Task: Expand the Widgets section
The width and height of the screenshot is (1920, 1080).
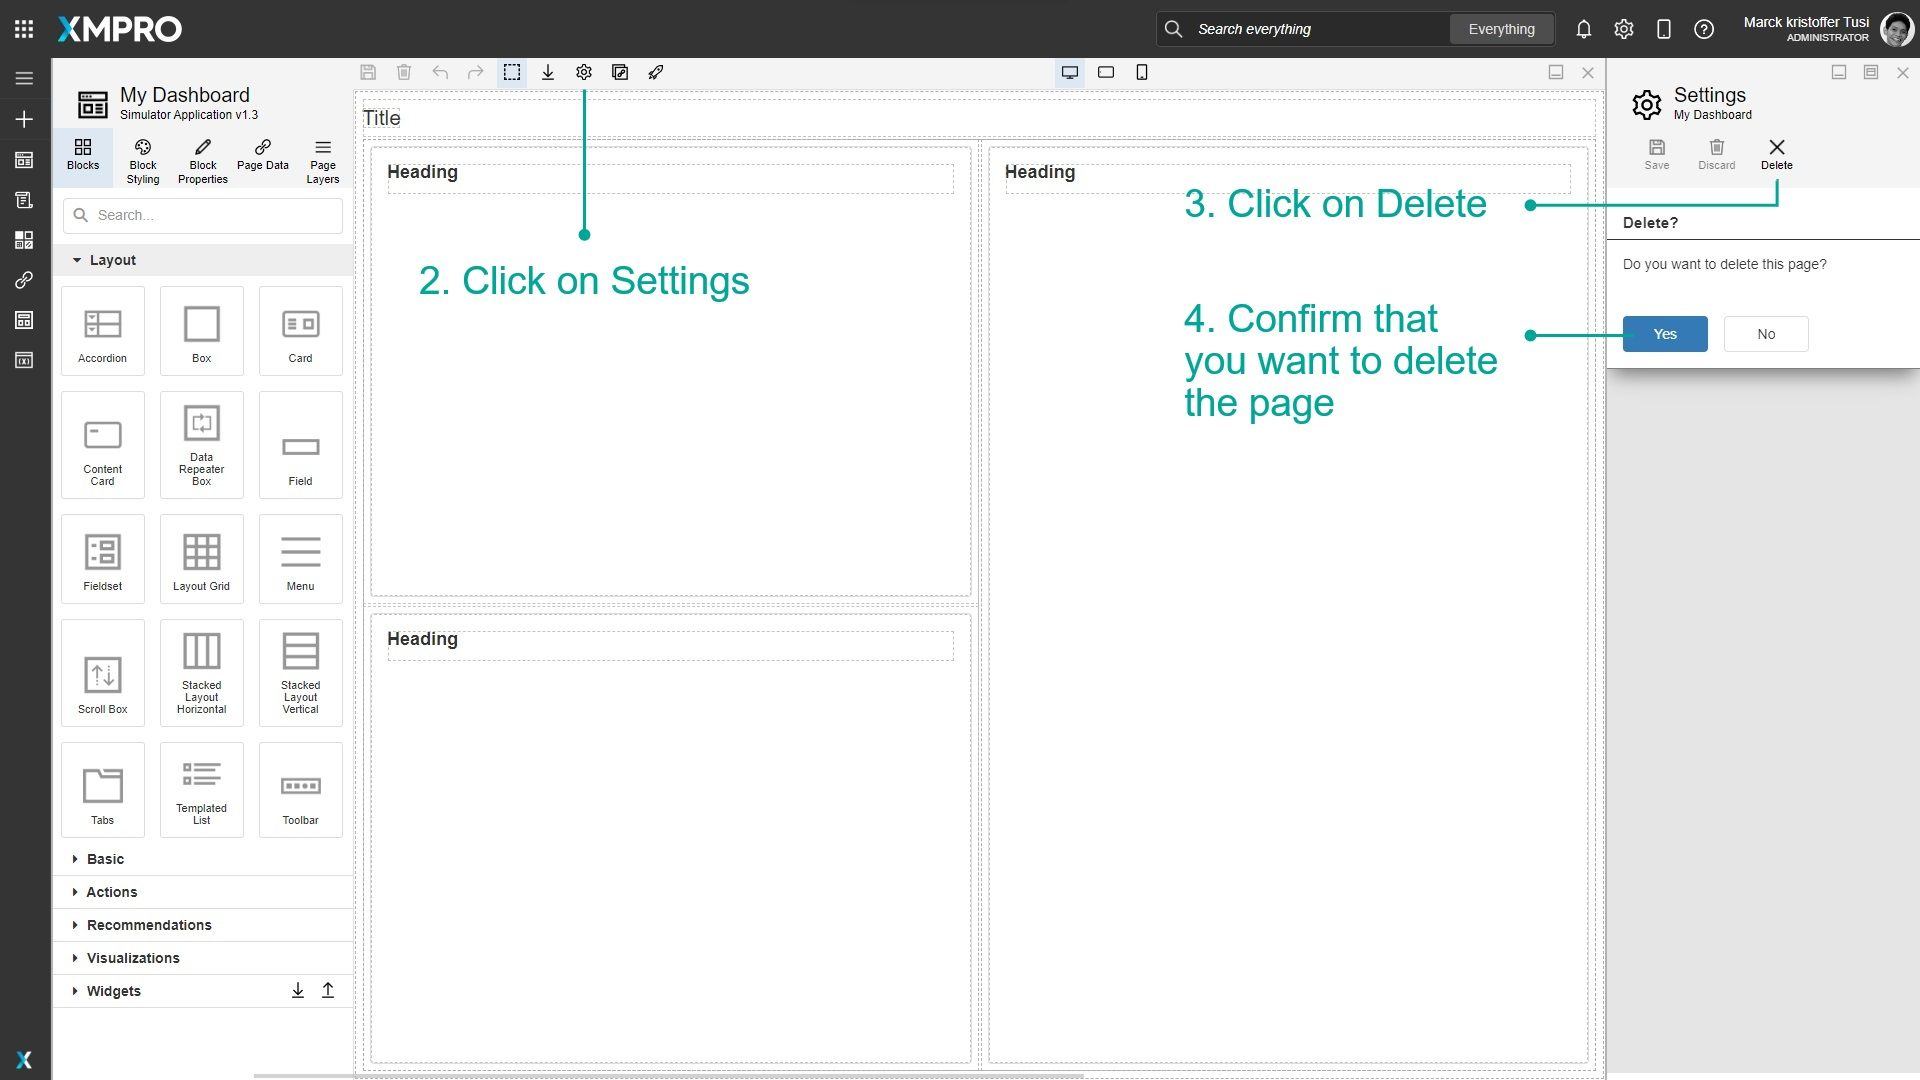Action: tap(113, 990)
